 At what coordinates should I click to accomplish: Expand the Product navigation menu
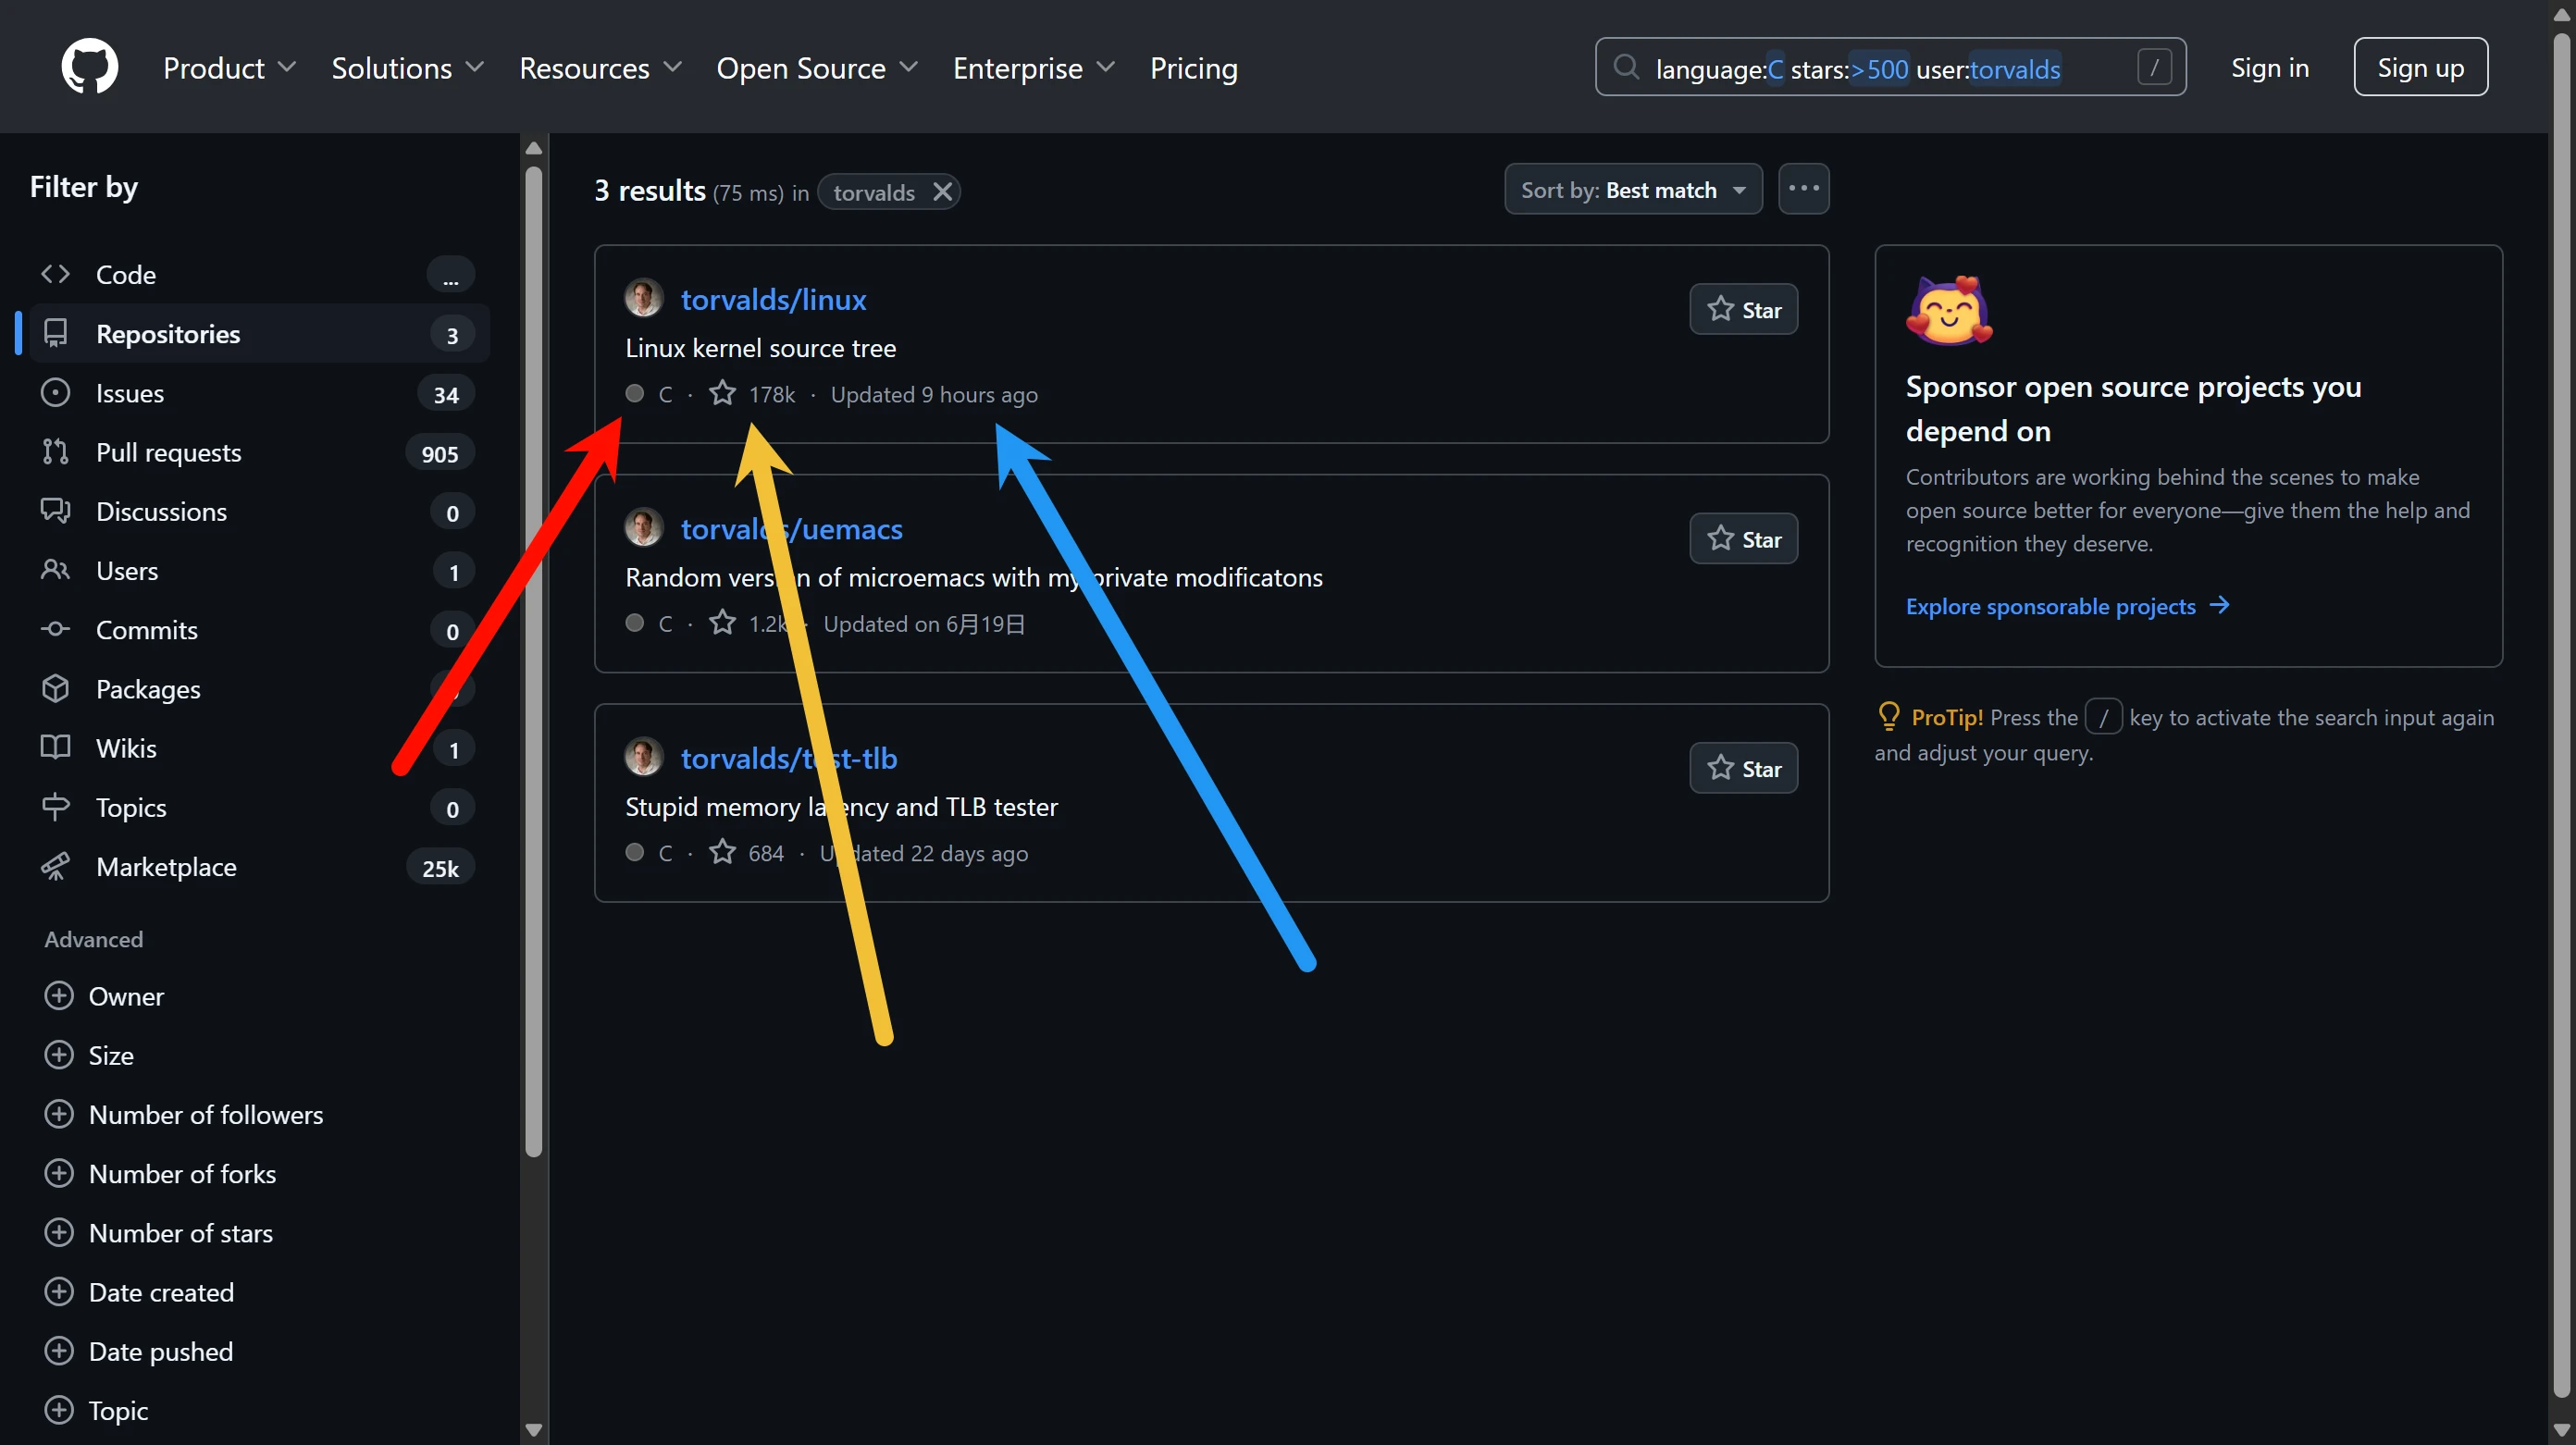229,68
